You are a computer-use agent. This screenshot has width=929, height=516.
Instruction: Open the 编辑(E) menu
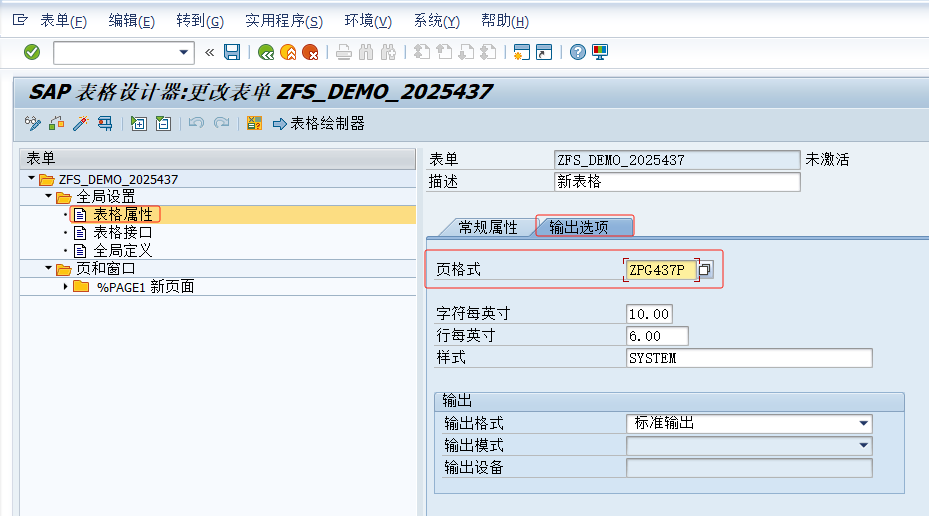point(132,21)
